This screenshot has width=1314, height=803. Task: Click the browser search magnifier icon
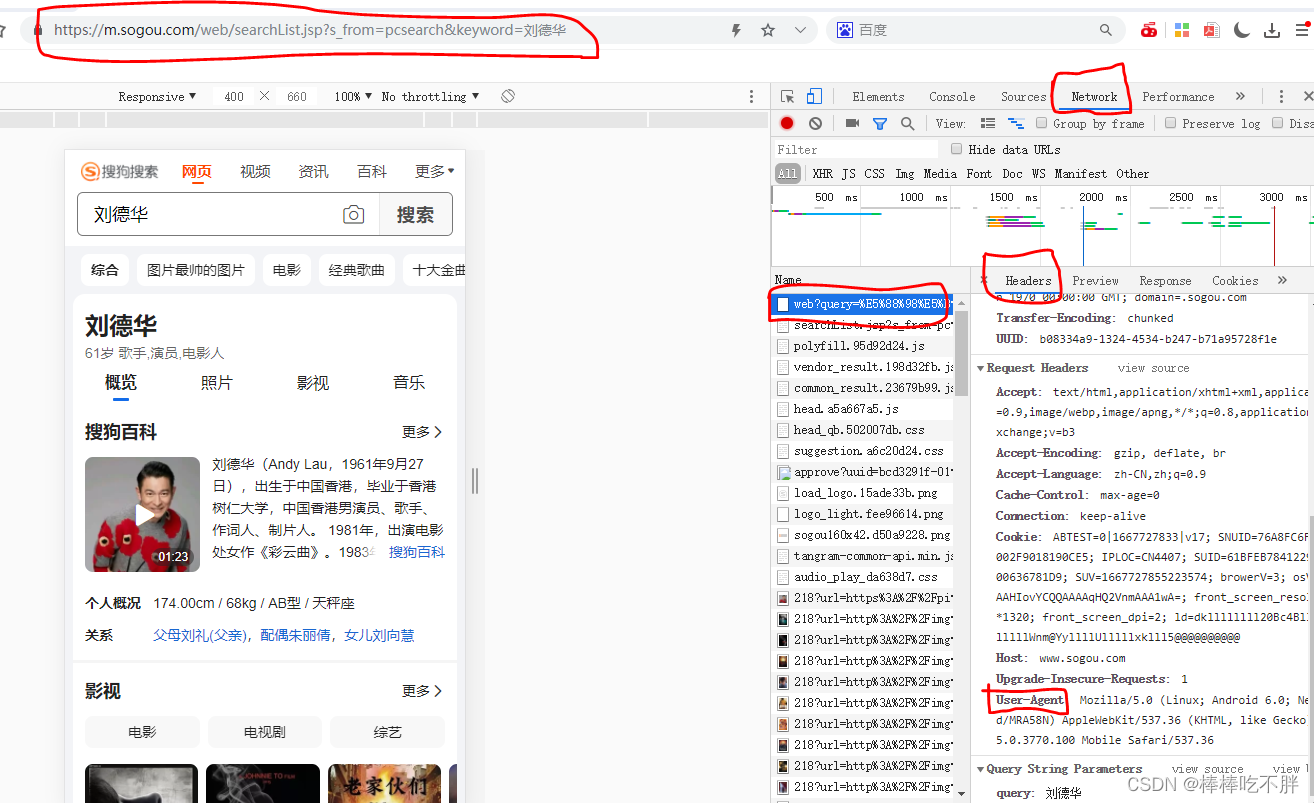click(1106, 31)
